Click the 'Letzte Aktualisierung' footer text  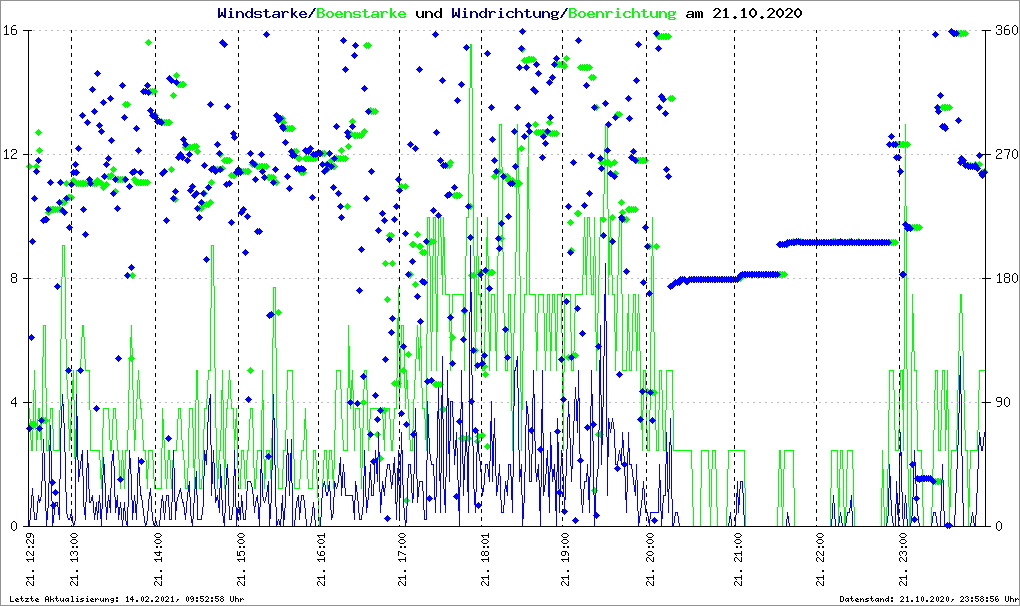tap(125, 598)
